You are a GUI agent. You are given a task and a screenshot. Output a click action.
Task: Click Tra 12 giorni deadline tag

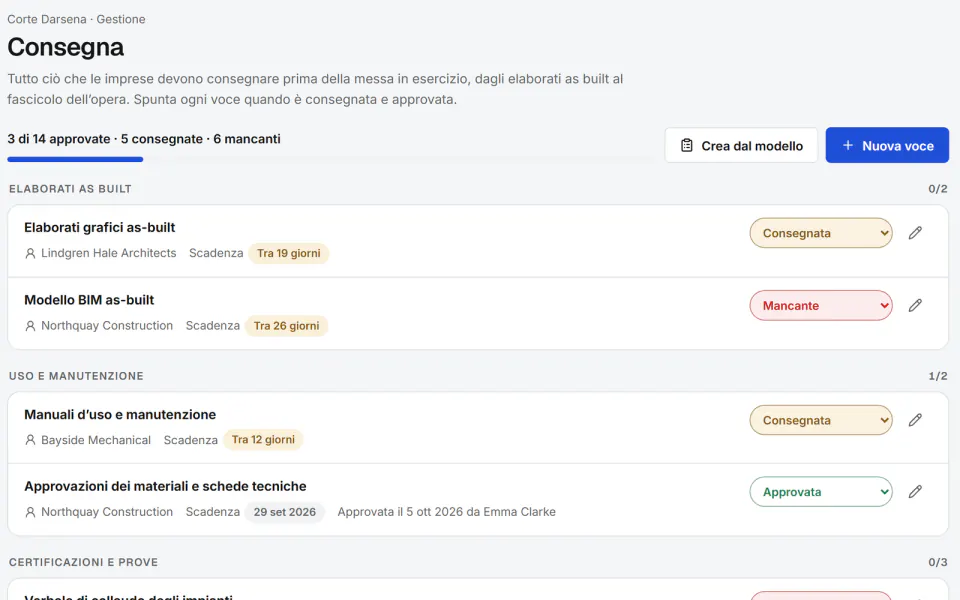click(263, 440)
